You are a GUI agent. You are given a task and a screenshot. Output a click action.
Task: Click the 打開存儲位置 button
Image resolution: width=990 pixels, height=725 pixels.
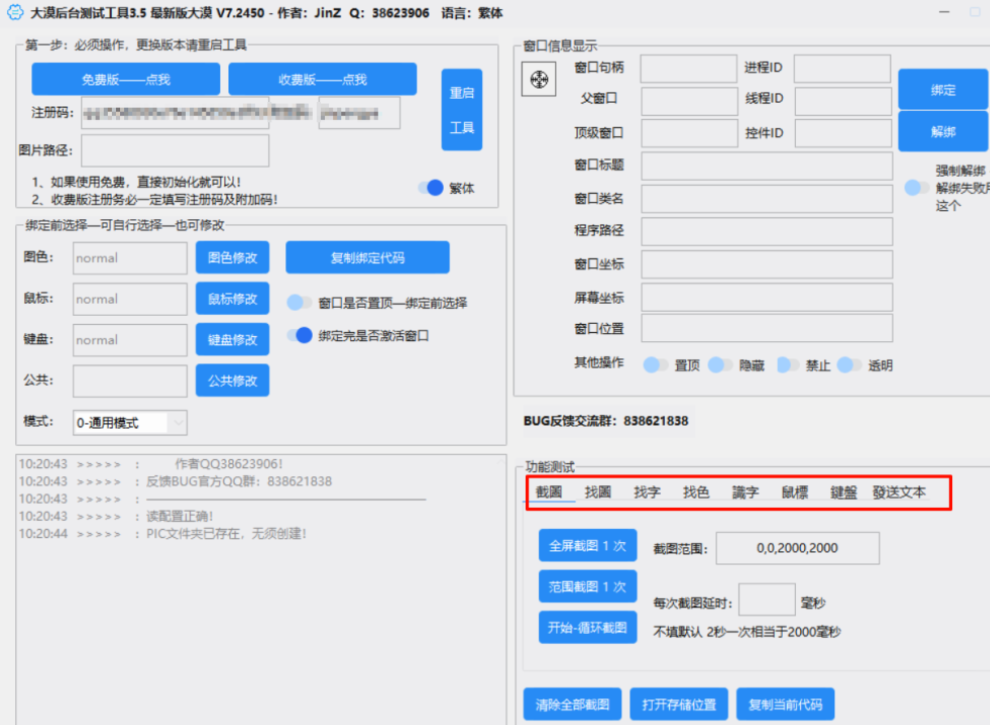coord(678,703)
